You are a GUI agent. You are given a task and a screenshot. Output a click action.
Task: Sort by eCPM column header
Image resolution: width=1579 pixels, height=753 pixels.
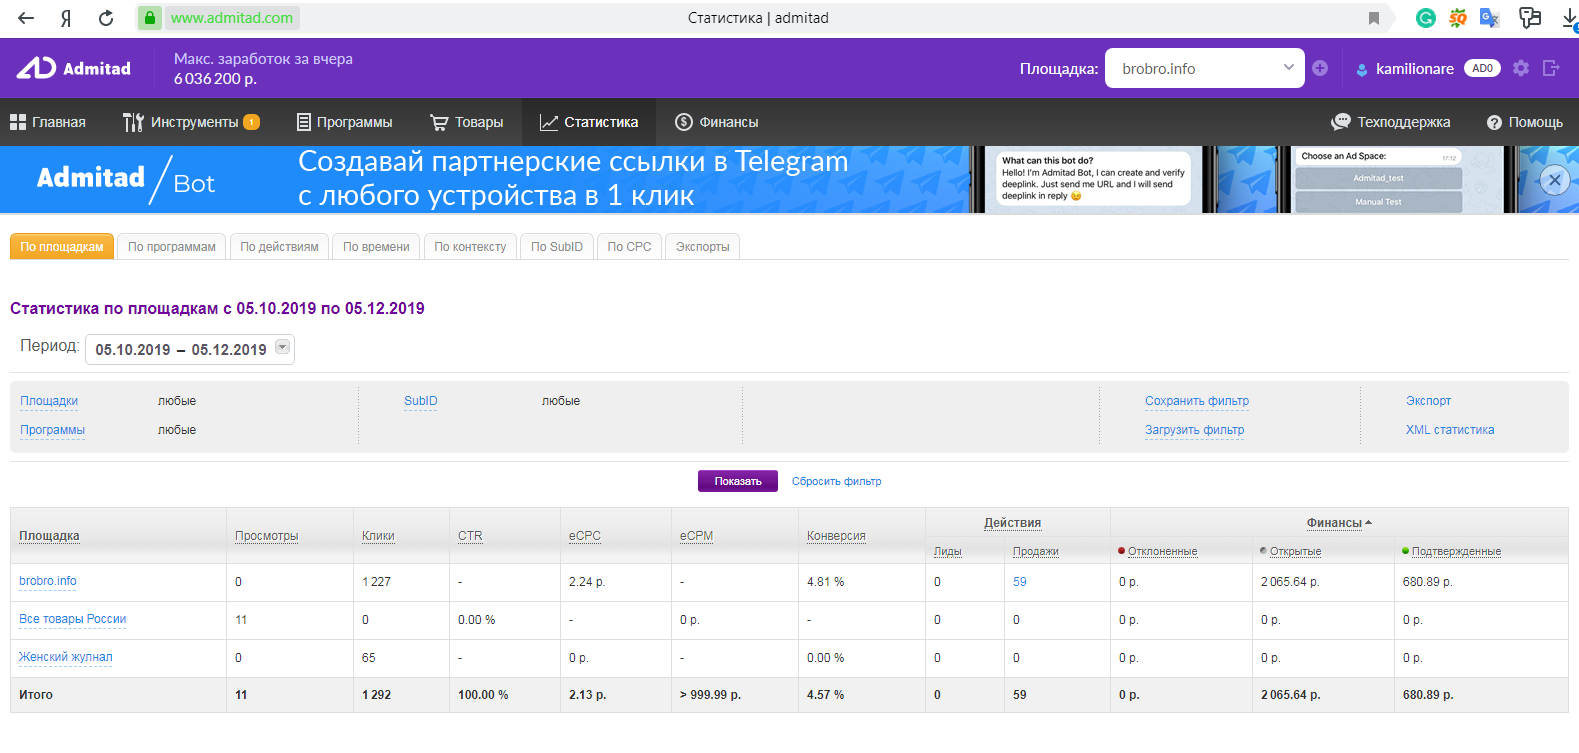tap(697, 536)
